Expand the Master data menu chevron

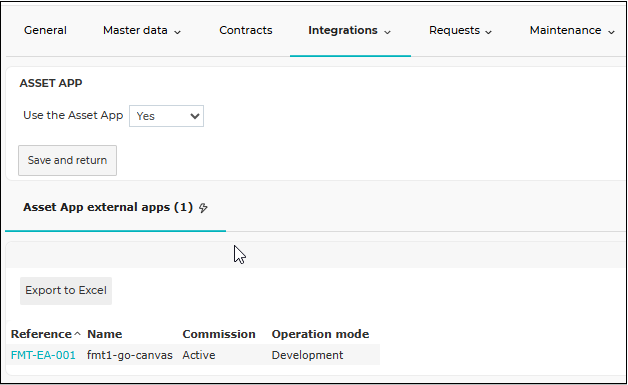[x=177, y=32]
